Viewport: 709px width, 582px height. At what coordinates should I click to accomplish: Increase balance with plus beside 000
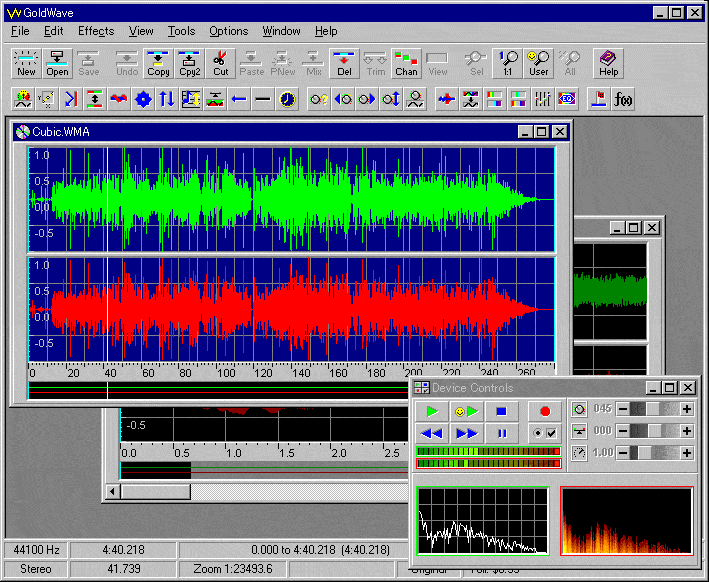click(x=687, y=431)
